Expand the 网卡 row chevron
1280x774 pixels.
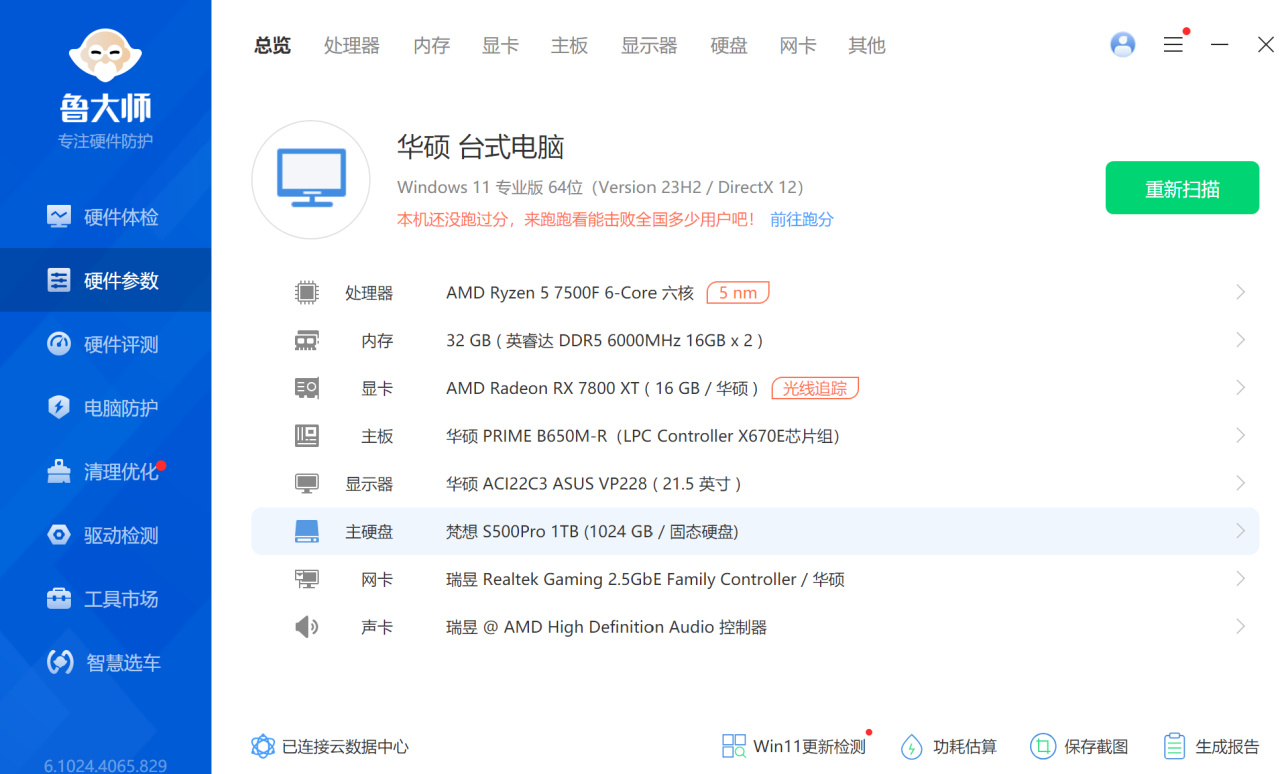coord(1240,579)
